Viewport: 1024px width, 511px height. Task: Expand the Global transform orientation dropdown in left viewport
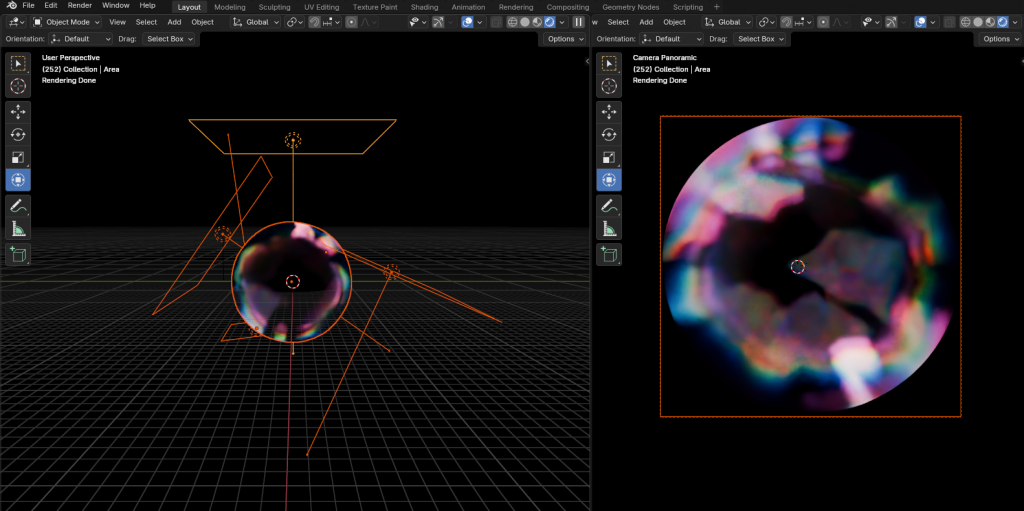(x=257, y=22)
